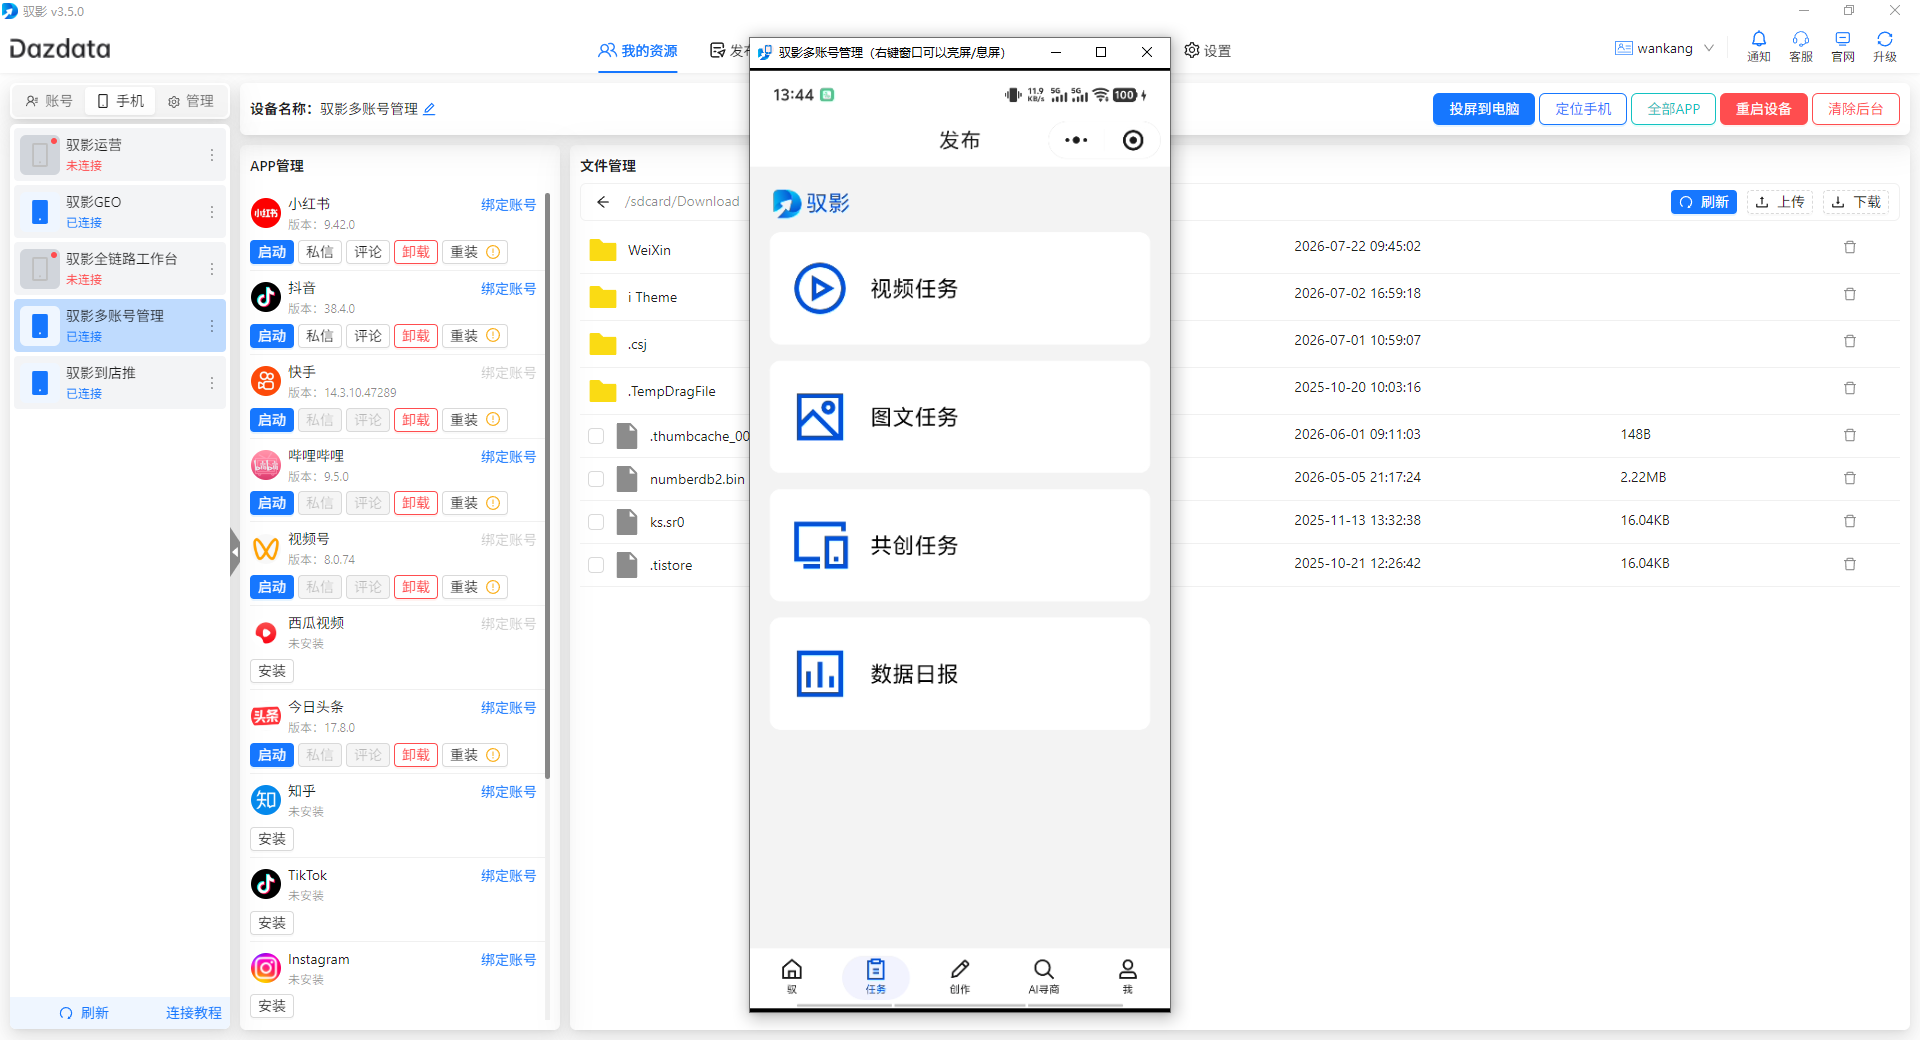Open the WeiXin folder
The width and height of the screenshot is (1920, 1040).
click(x=649, y=250)
